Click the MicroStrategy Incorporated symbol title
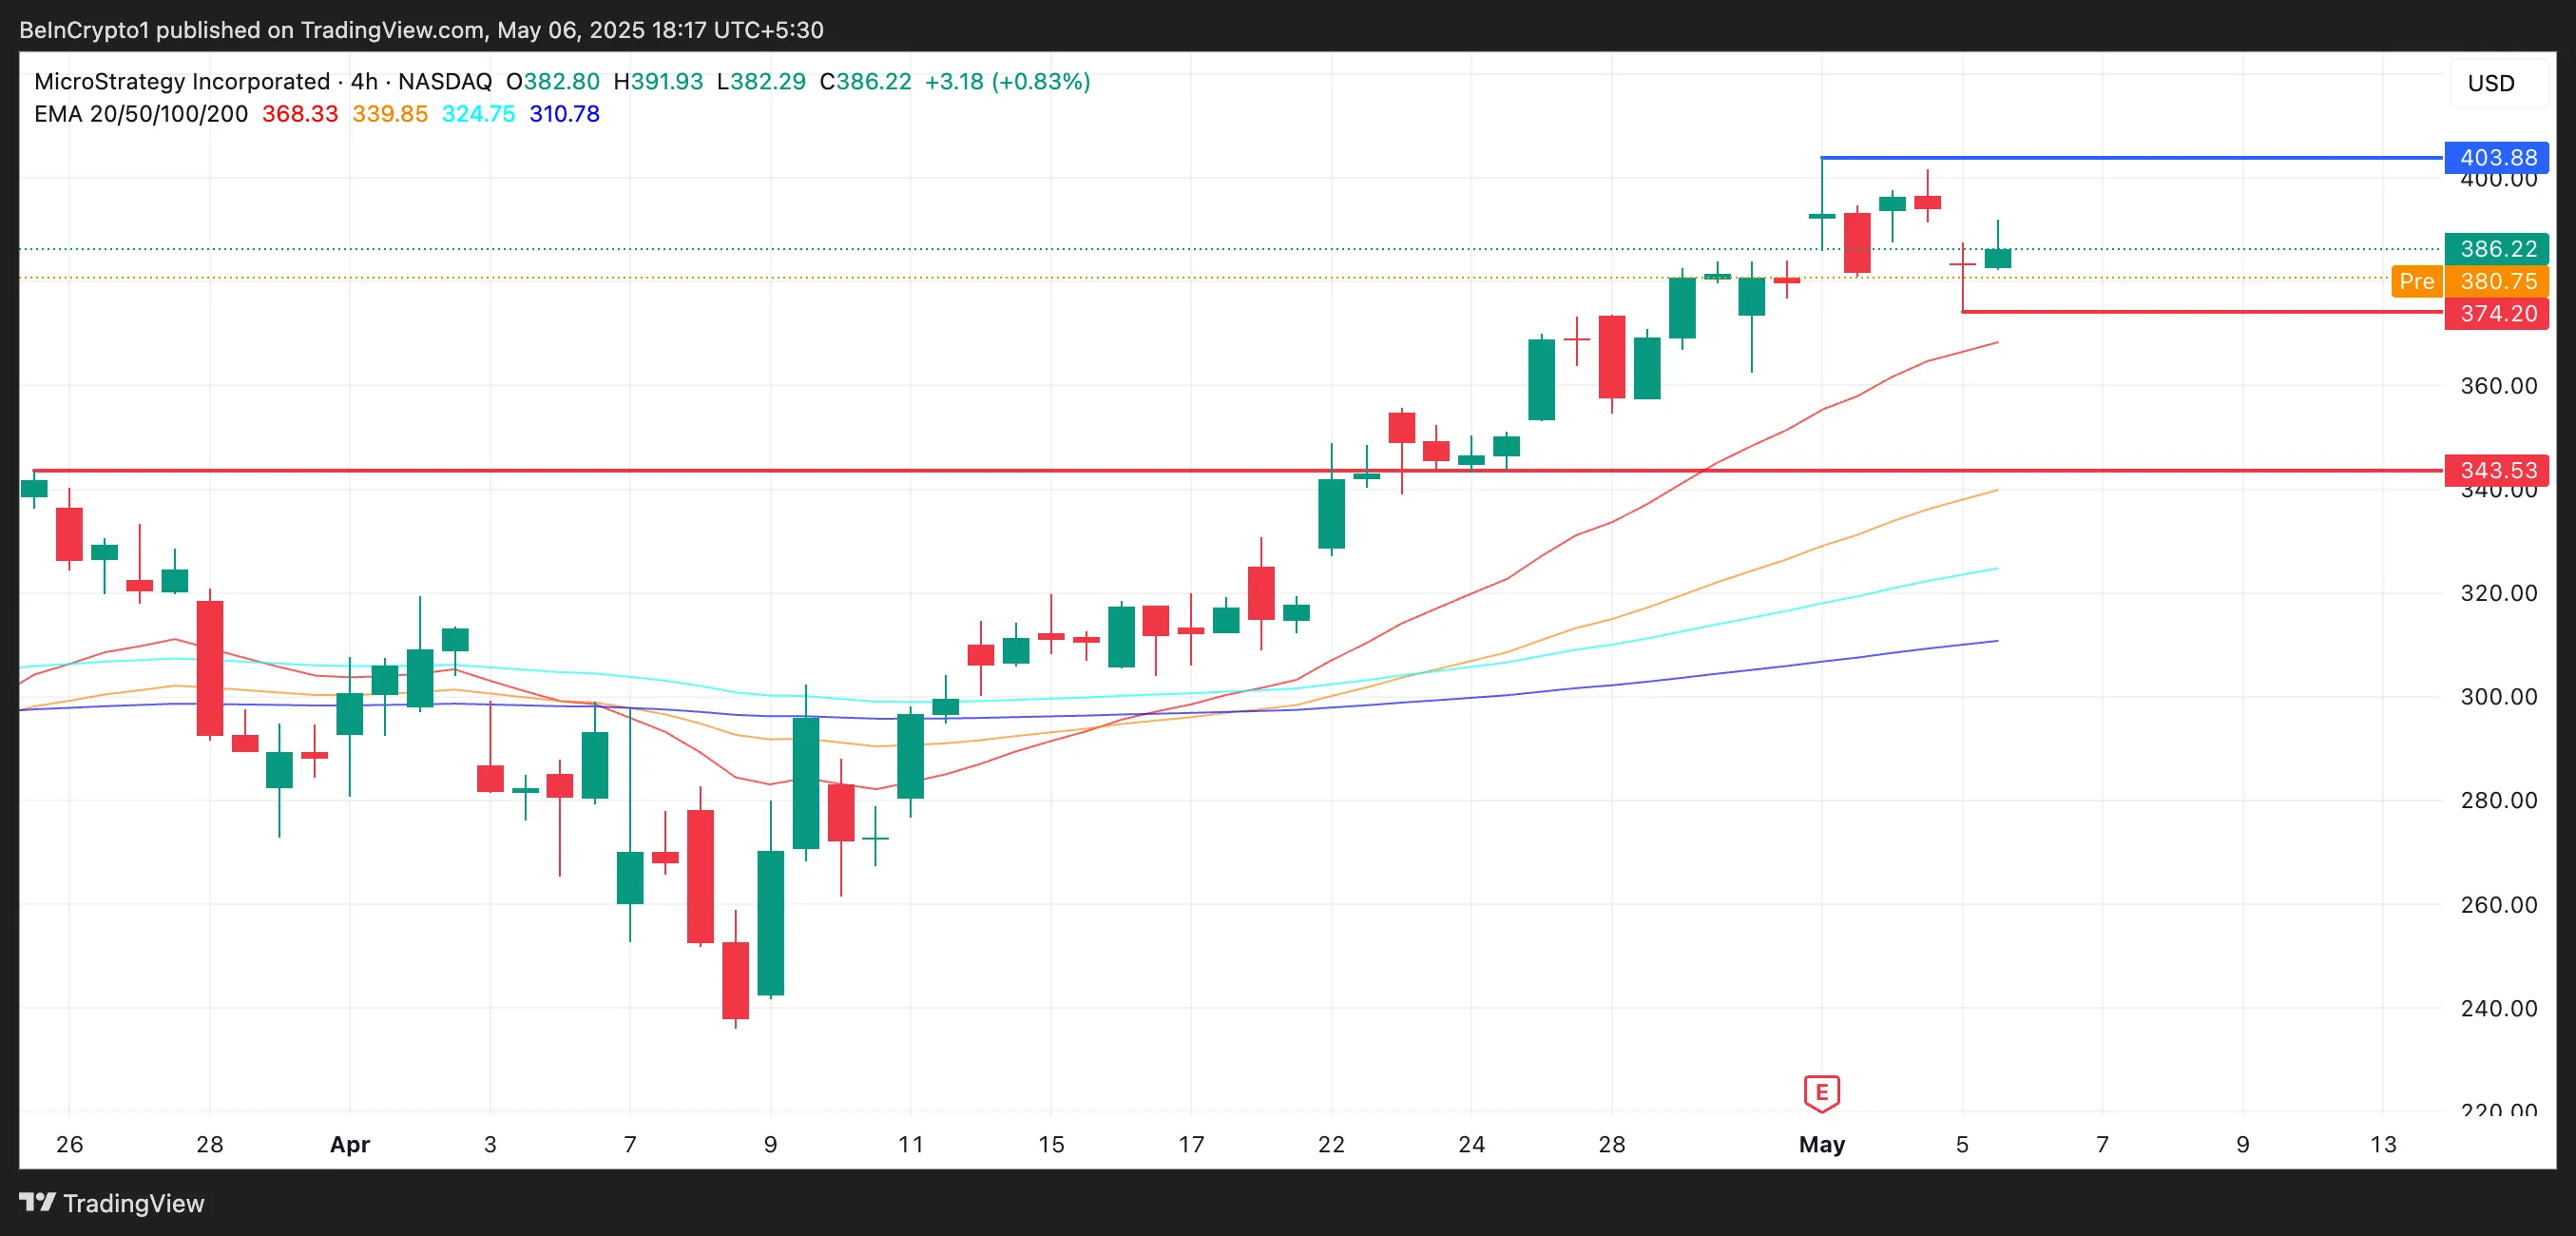 coord(182,81)
